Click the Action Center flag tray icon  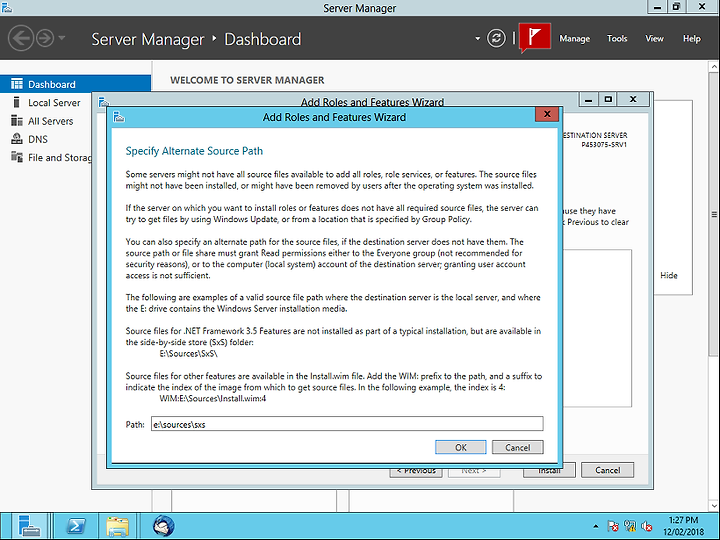613,526
